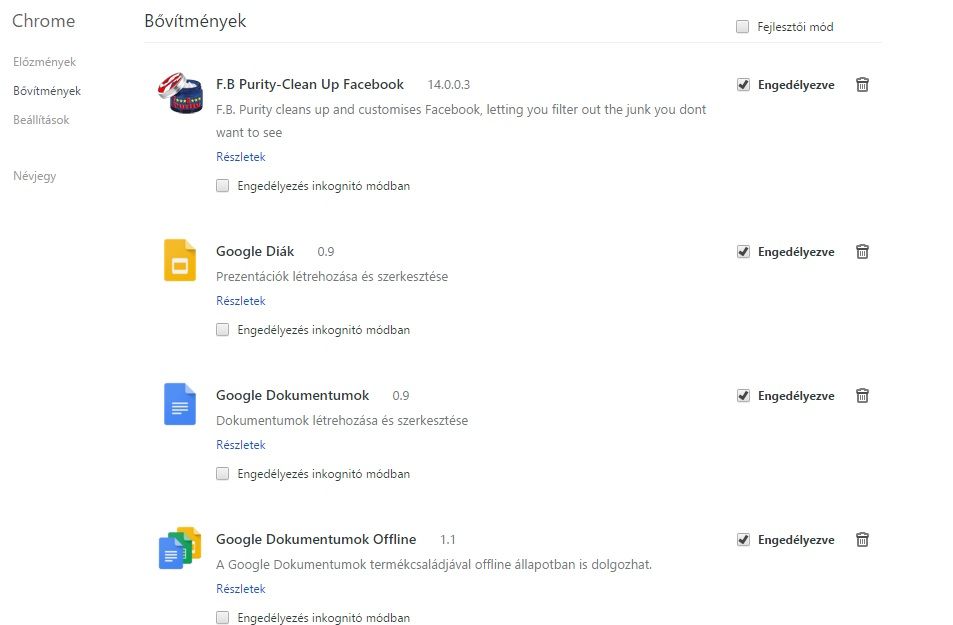
Task: Remove Google Dokumentumok using trash icon
Action: point(862,396)
